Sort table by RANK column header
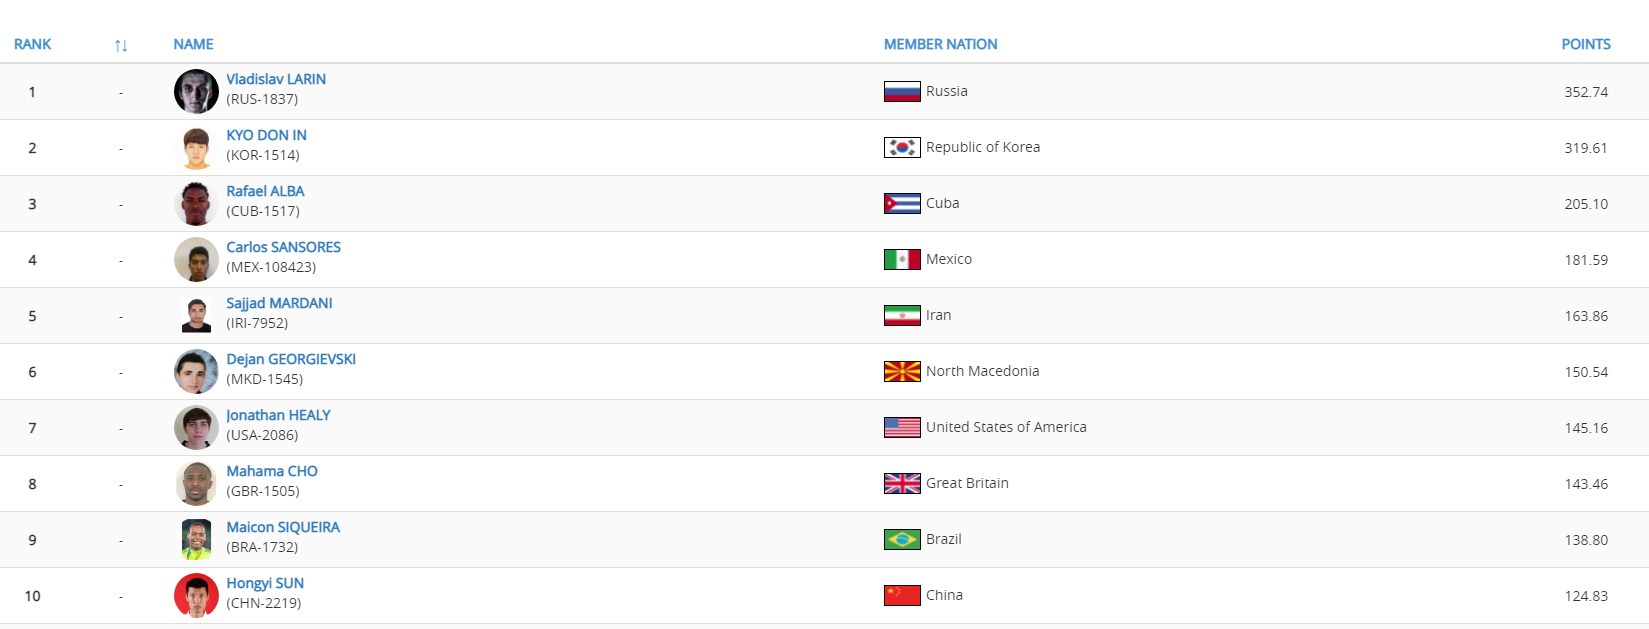Screen dimensions: 1649x629 (32, 44)
